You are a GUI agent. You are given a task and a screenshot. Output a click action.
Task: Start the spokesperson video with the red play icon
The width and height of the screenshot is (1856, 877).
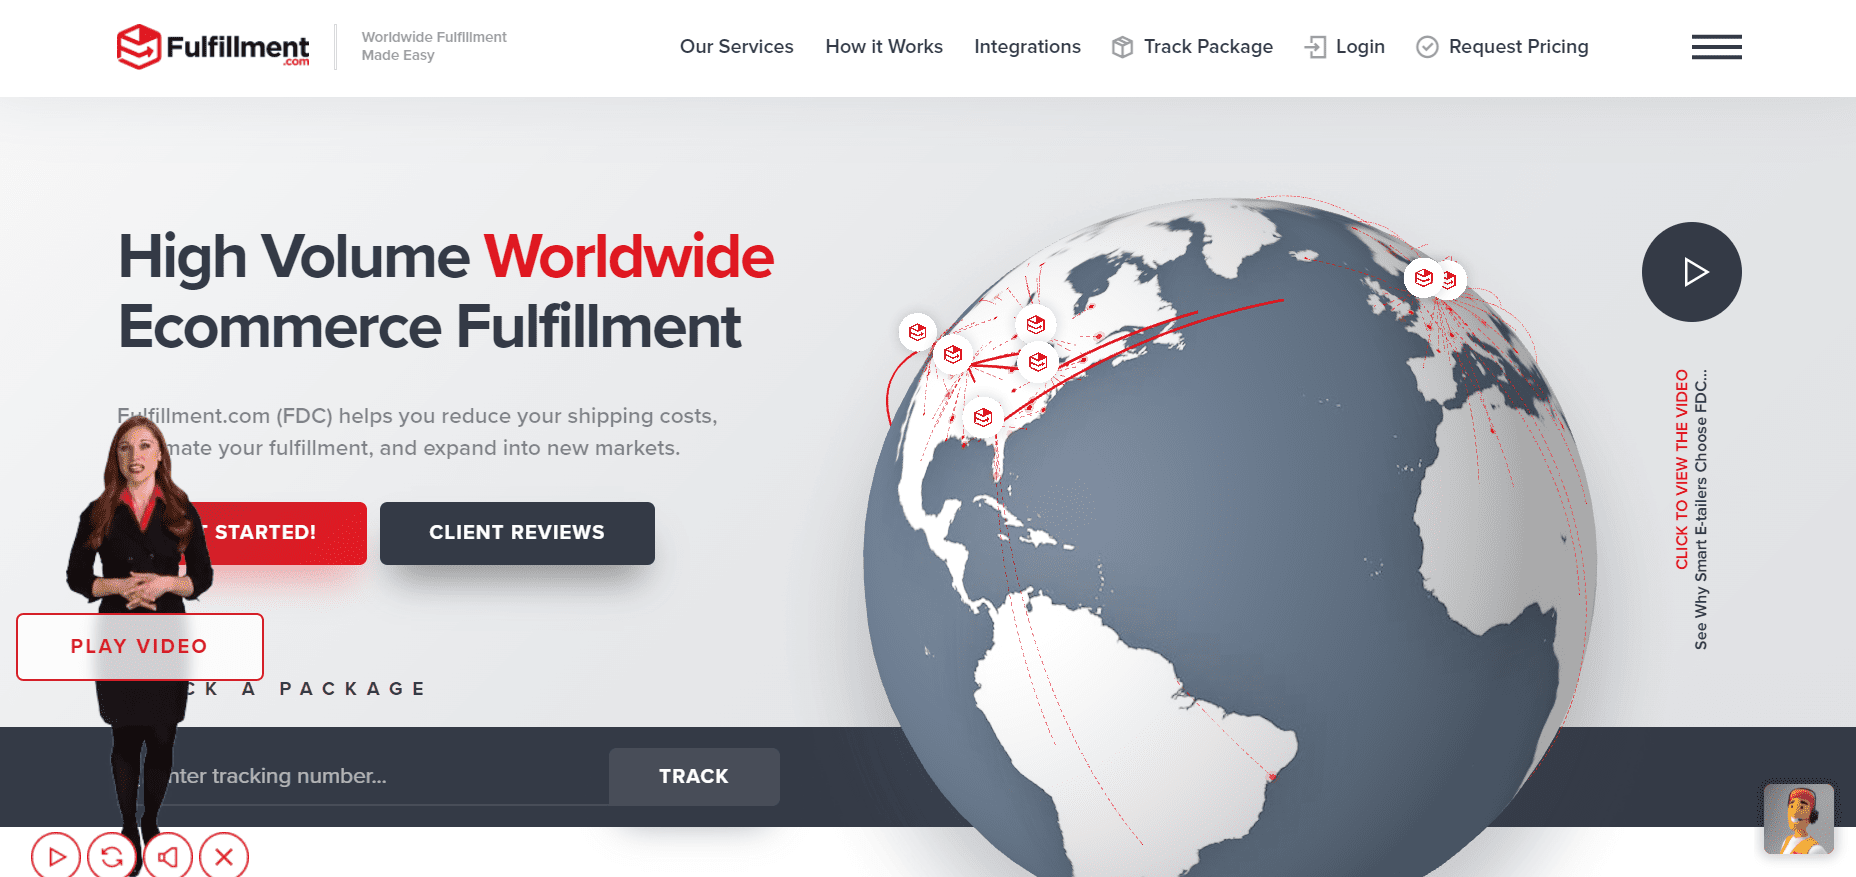(x=56, y=856)
